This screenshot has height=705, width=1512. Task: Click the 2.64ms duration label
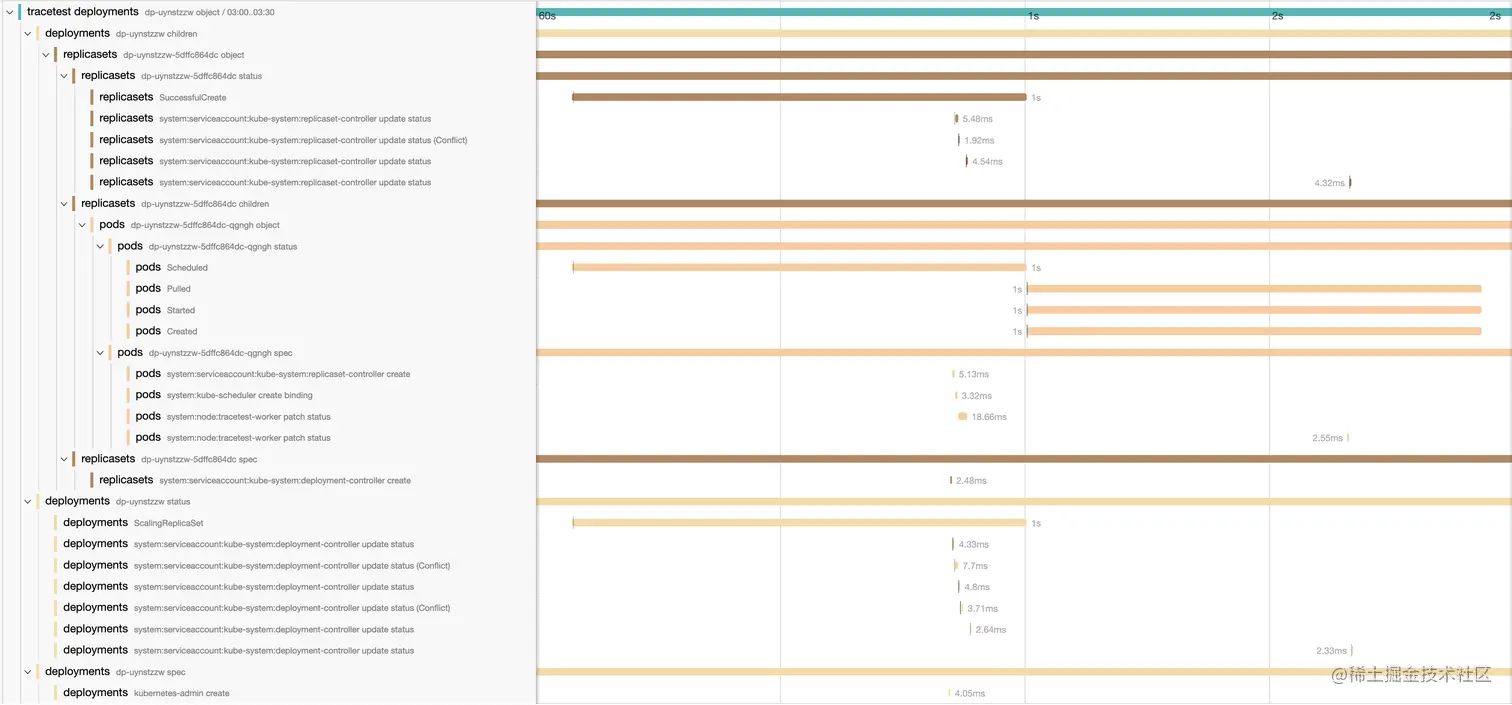991,630
